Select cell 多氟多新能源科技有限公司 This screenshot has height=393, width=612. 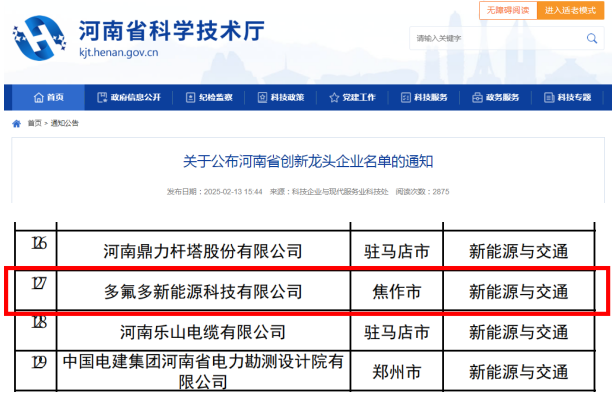pyautogui.click(x=203, y=292)
